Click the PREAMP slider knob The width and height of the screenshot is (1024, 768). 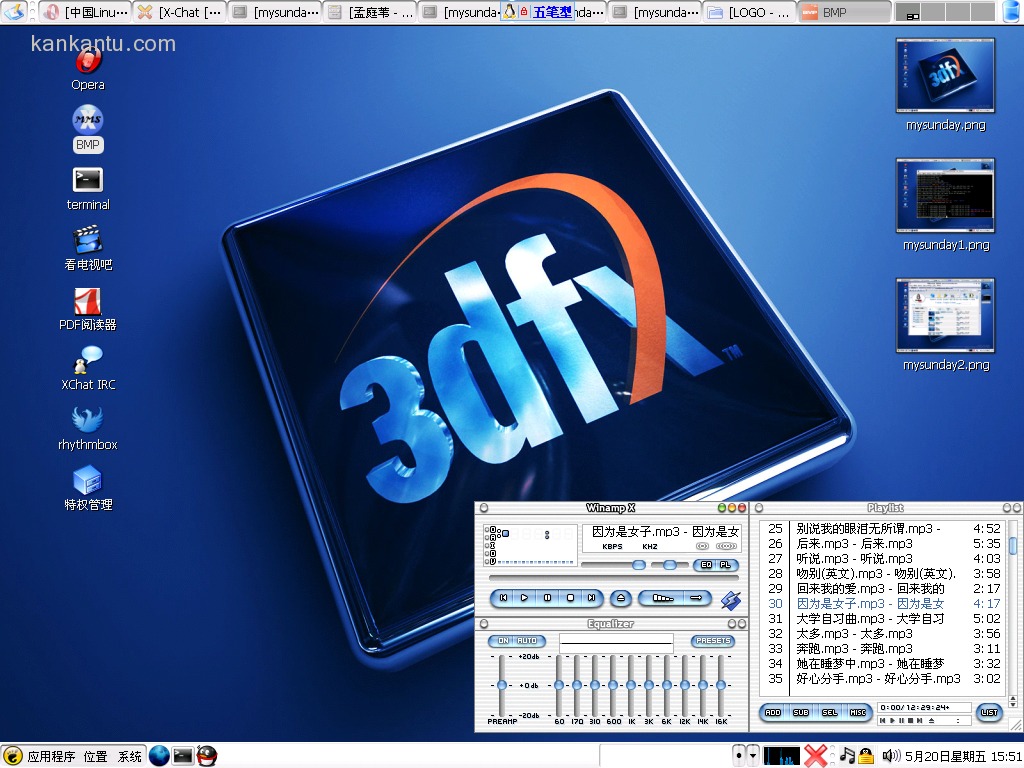[502, 685]
